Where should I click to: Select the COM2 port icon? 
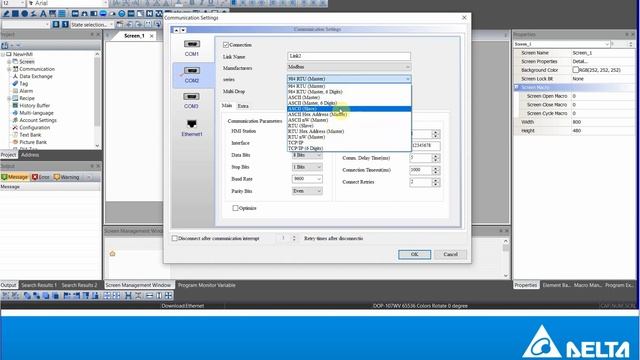[x=191, y=71]
